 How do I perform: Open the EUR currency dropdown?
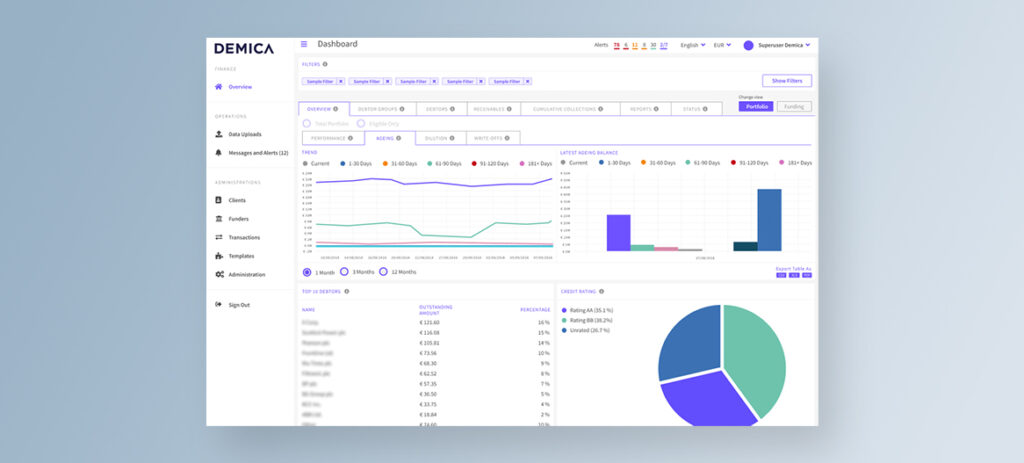pyautogui.click(x=723, y=45)
